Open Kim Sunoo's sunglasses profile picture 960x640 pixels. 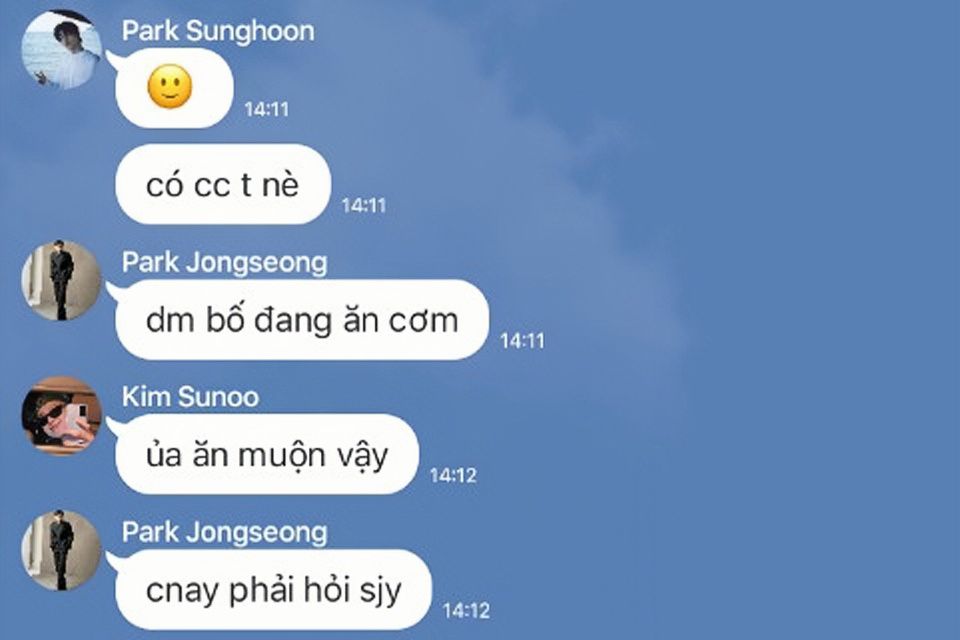coord(62,415)
